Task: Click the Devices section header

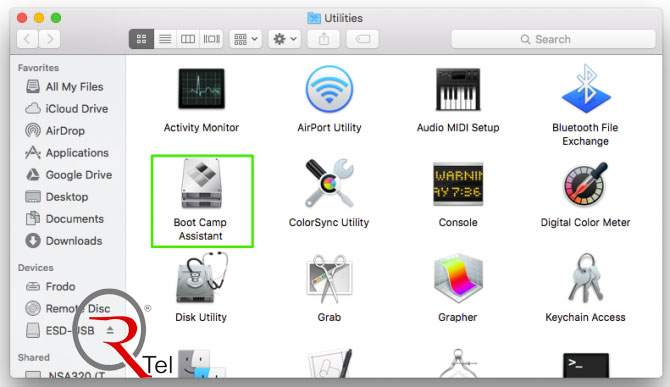Action: [x=35, y=267]
